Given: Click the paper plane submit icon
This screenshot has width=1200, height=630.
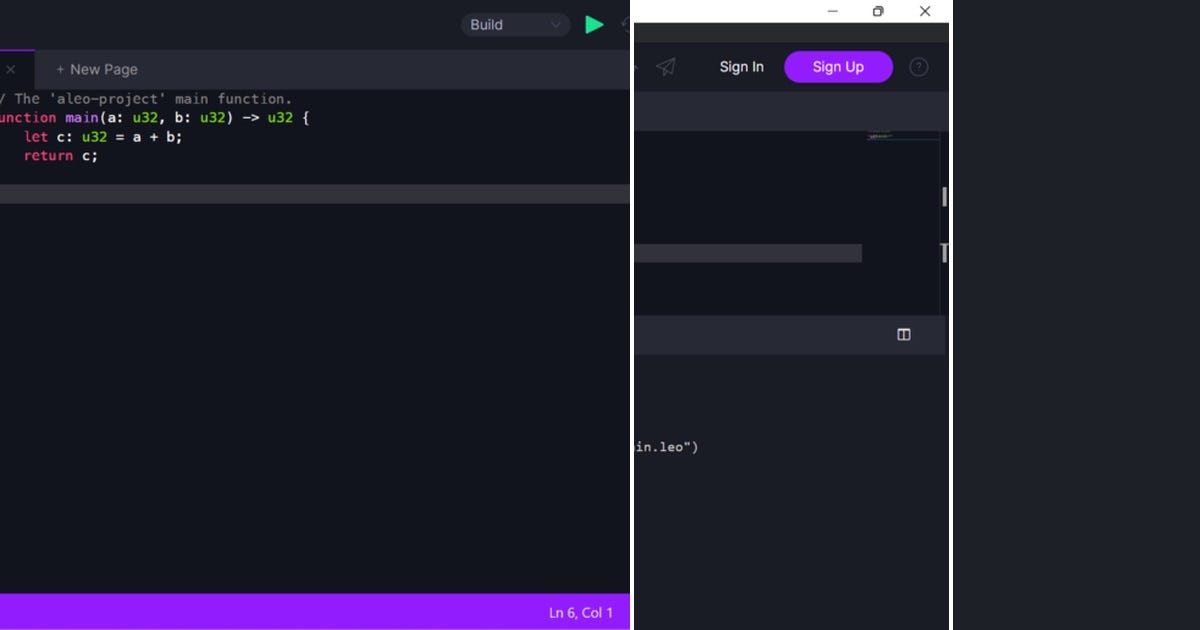Looking at the screenshot, I should 666,66.
